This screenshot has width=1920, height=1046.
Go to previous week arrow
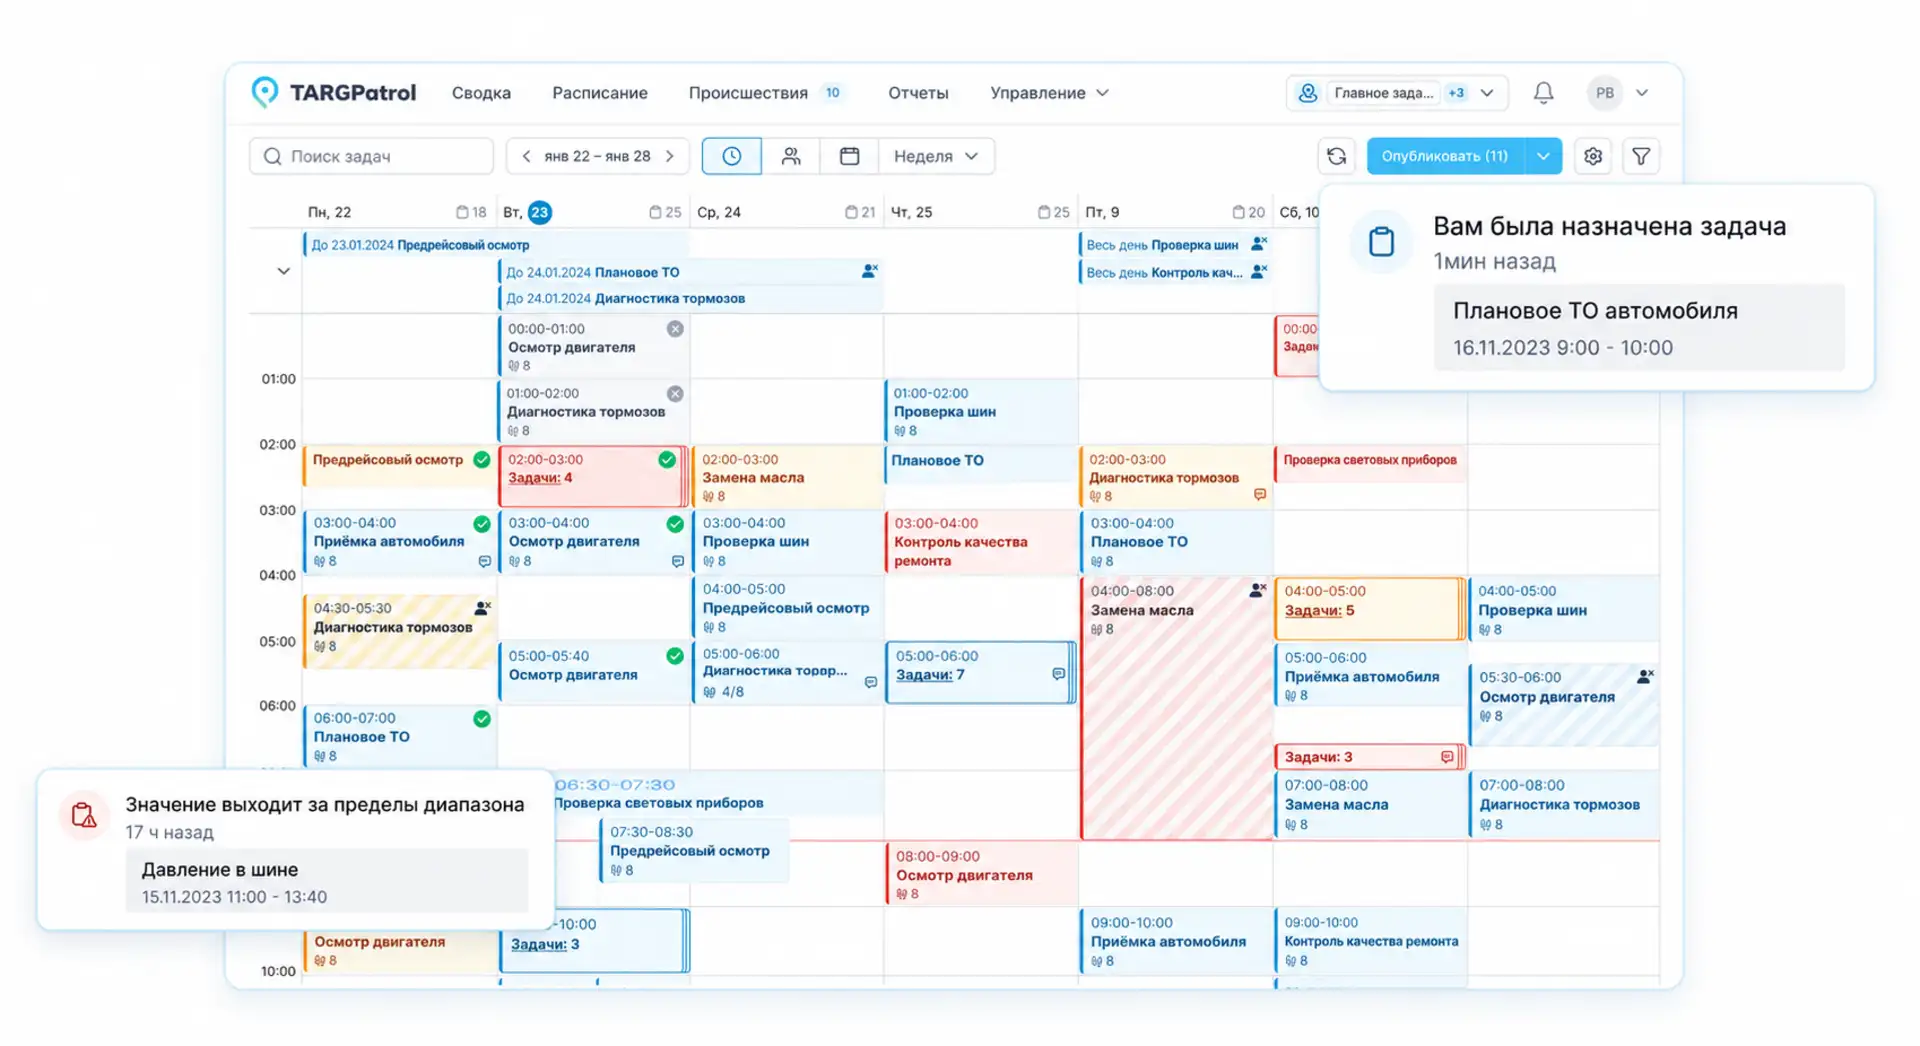point(526,156)
